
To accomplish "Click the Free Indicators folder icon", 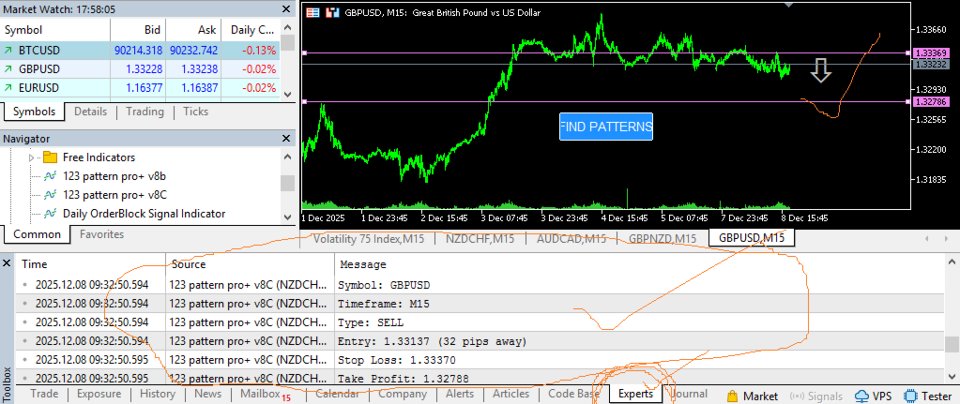I will [x=50, y=157].
